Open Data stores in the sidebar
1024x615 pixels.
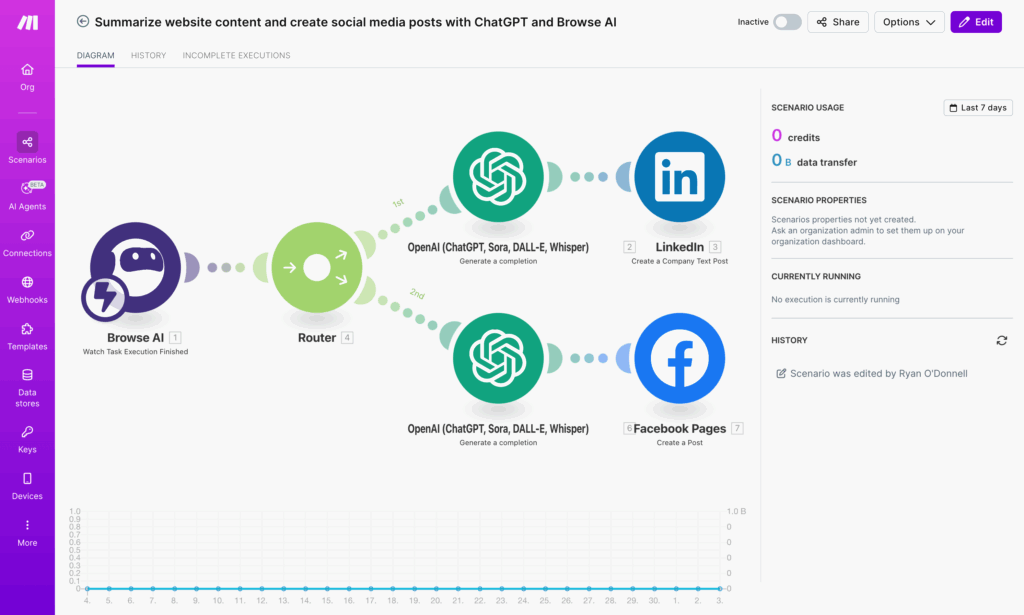[27, 388]
